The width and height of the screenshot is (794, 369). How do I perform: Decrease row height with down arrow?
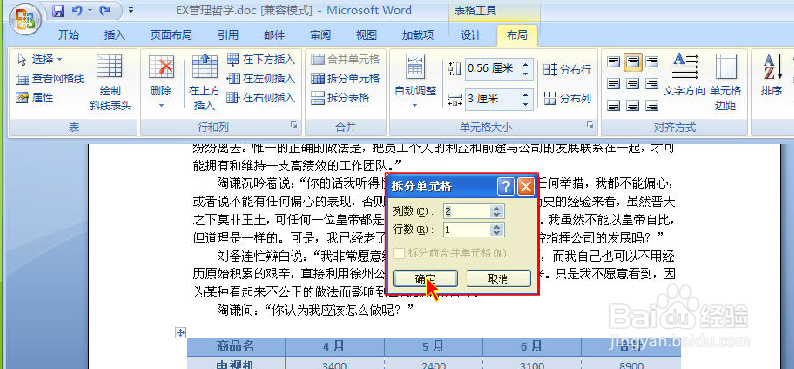527,74
